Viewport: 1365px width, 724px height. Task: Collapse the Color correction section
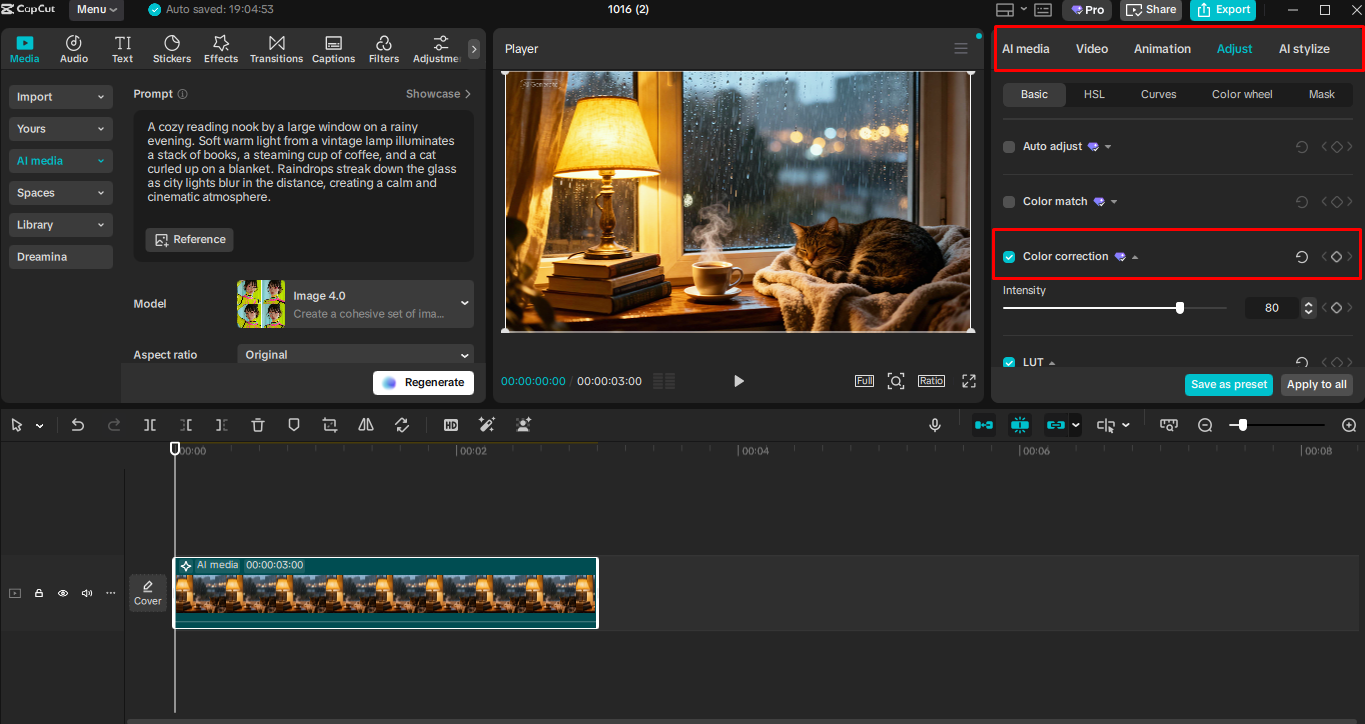[x=1137, y=256]
